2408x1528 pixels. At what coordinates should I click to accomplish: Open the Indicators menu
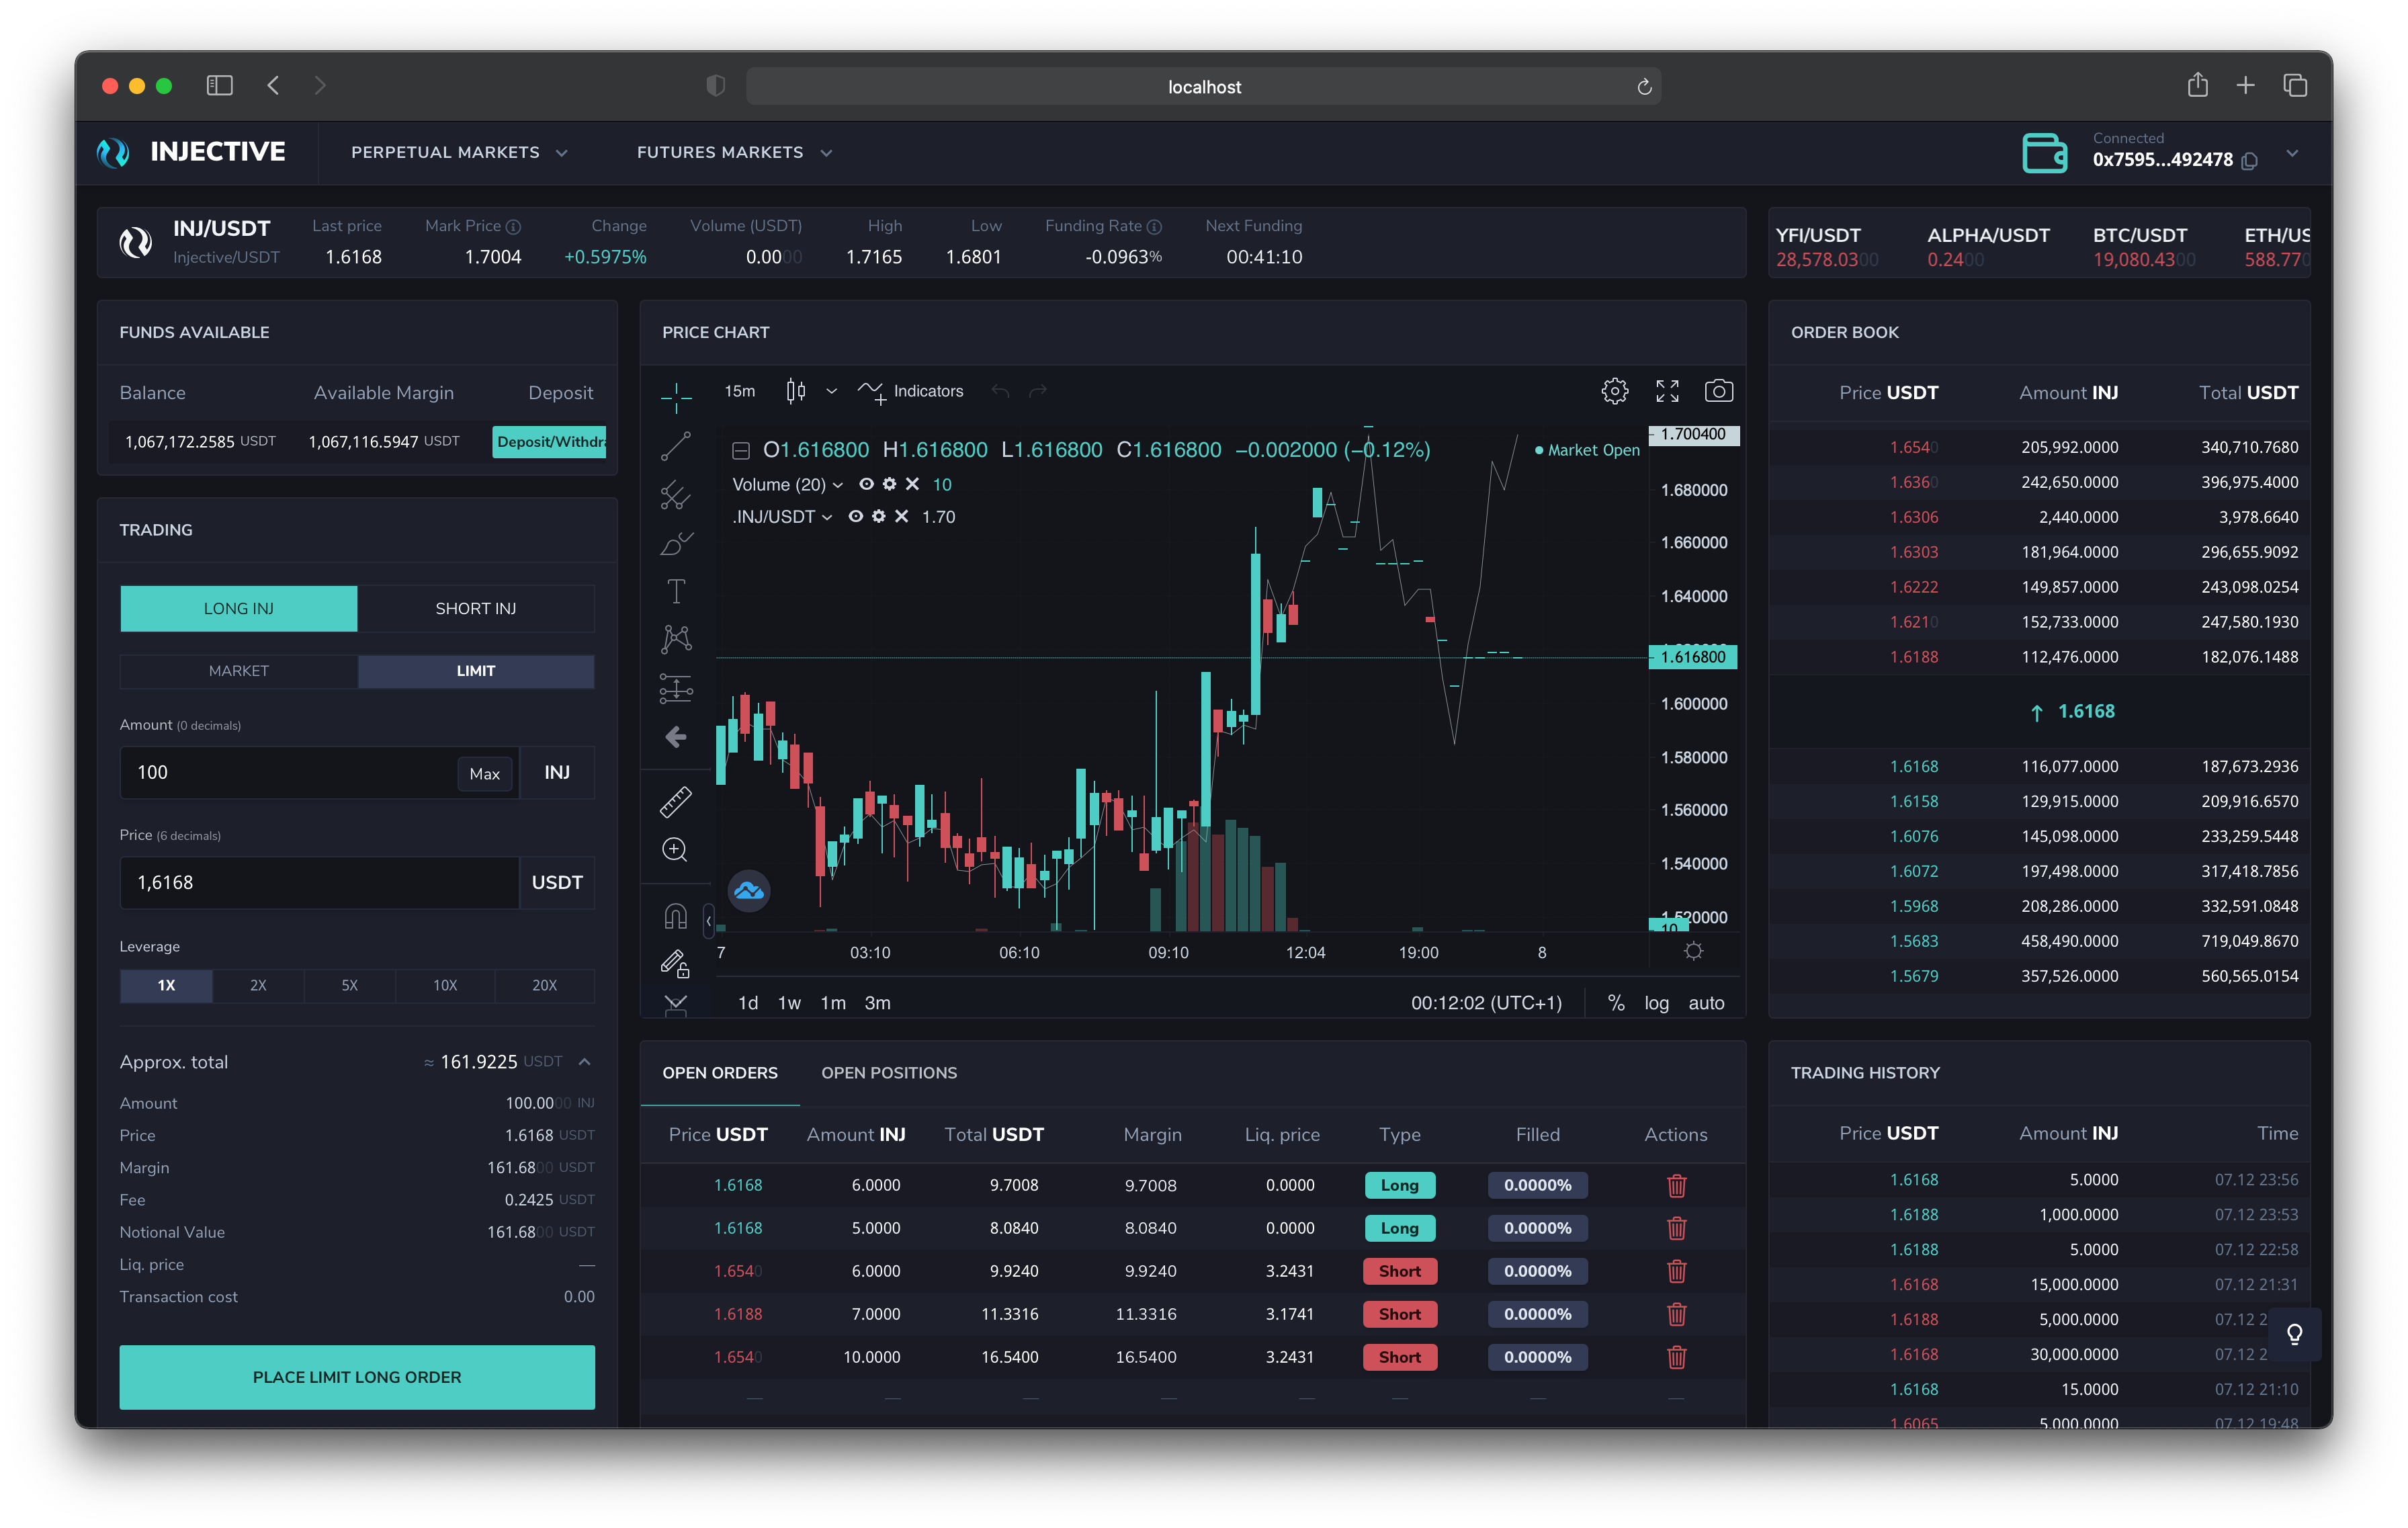coord(911,391)
